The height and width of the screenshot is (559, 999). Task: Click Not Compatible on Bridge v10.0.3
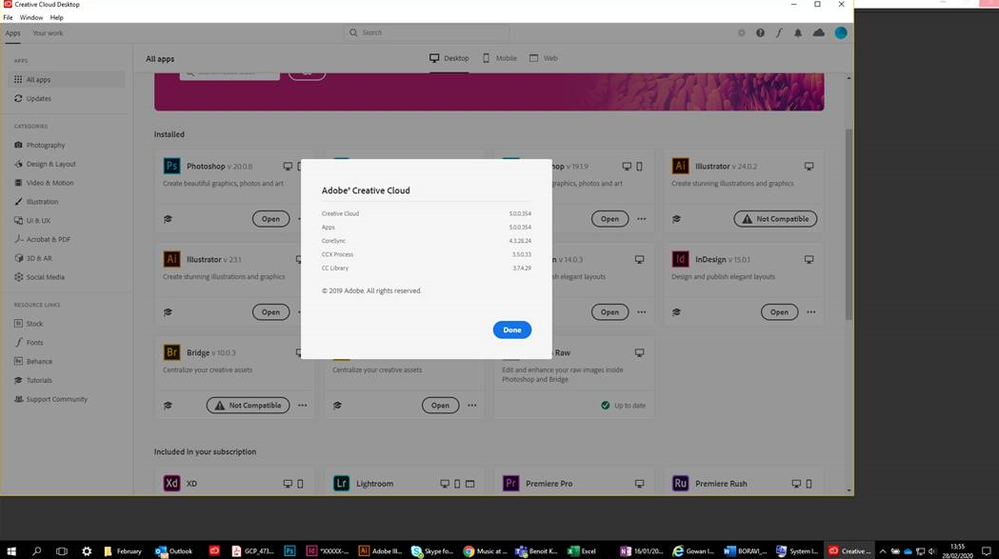[248, 405]
